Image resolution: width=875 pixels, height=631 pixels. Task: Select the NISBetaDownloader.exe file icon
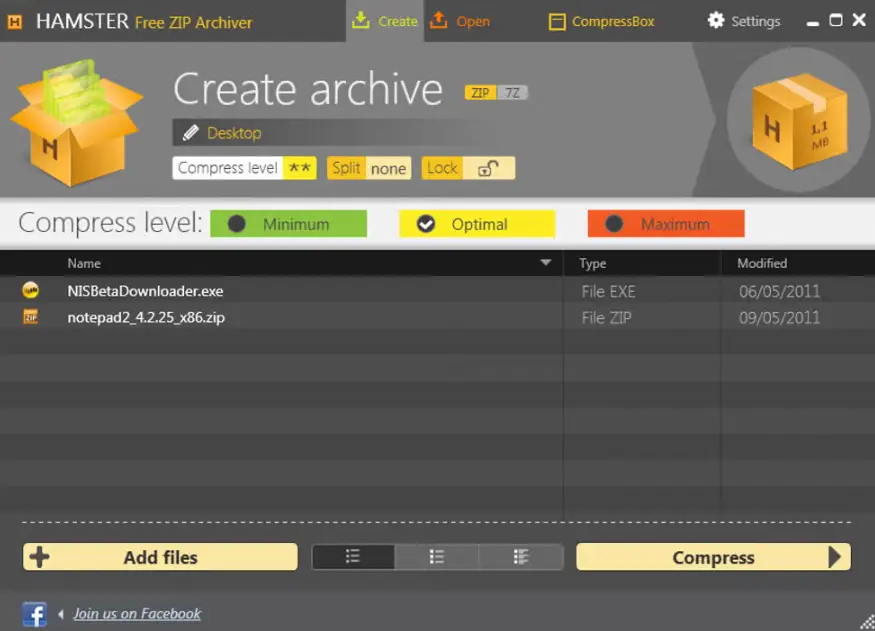point(31,291)
